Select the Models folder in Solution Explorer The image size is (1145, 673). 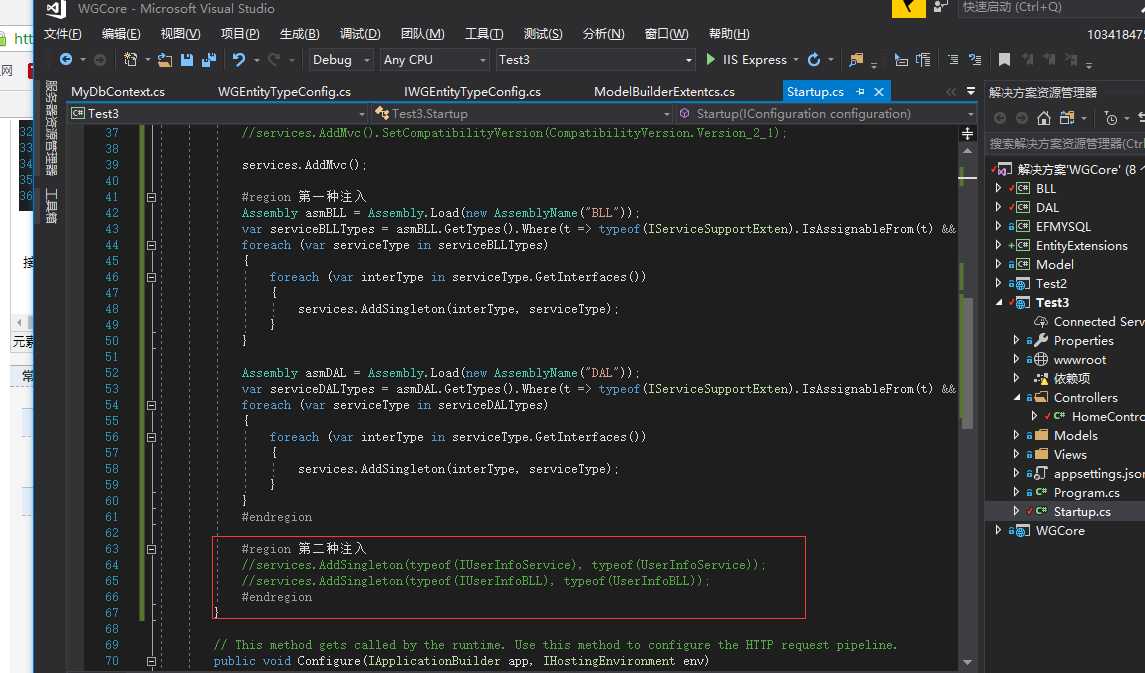tap(1076, 435)
